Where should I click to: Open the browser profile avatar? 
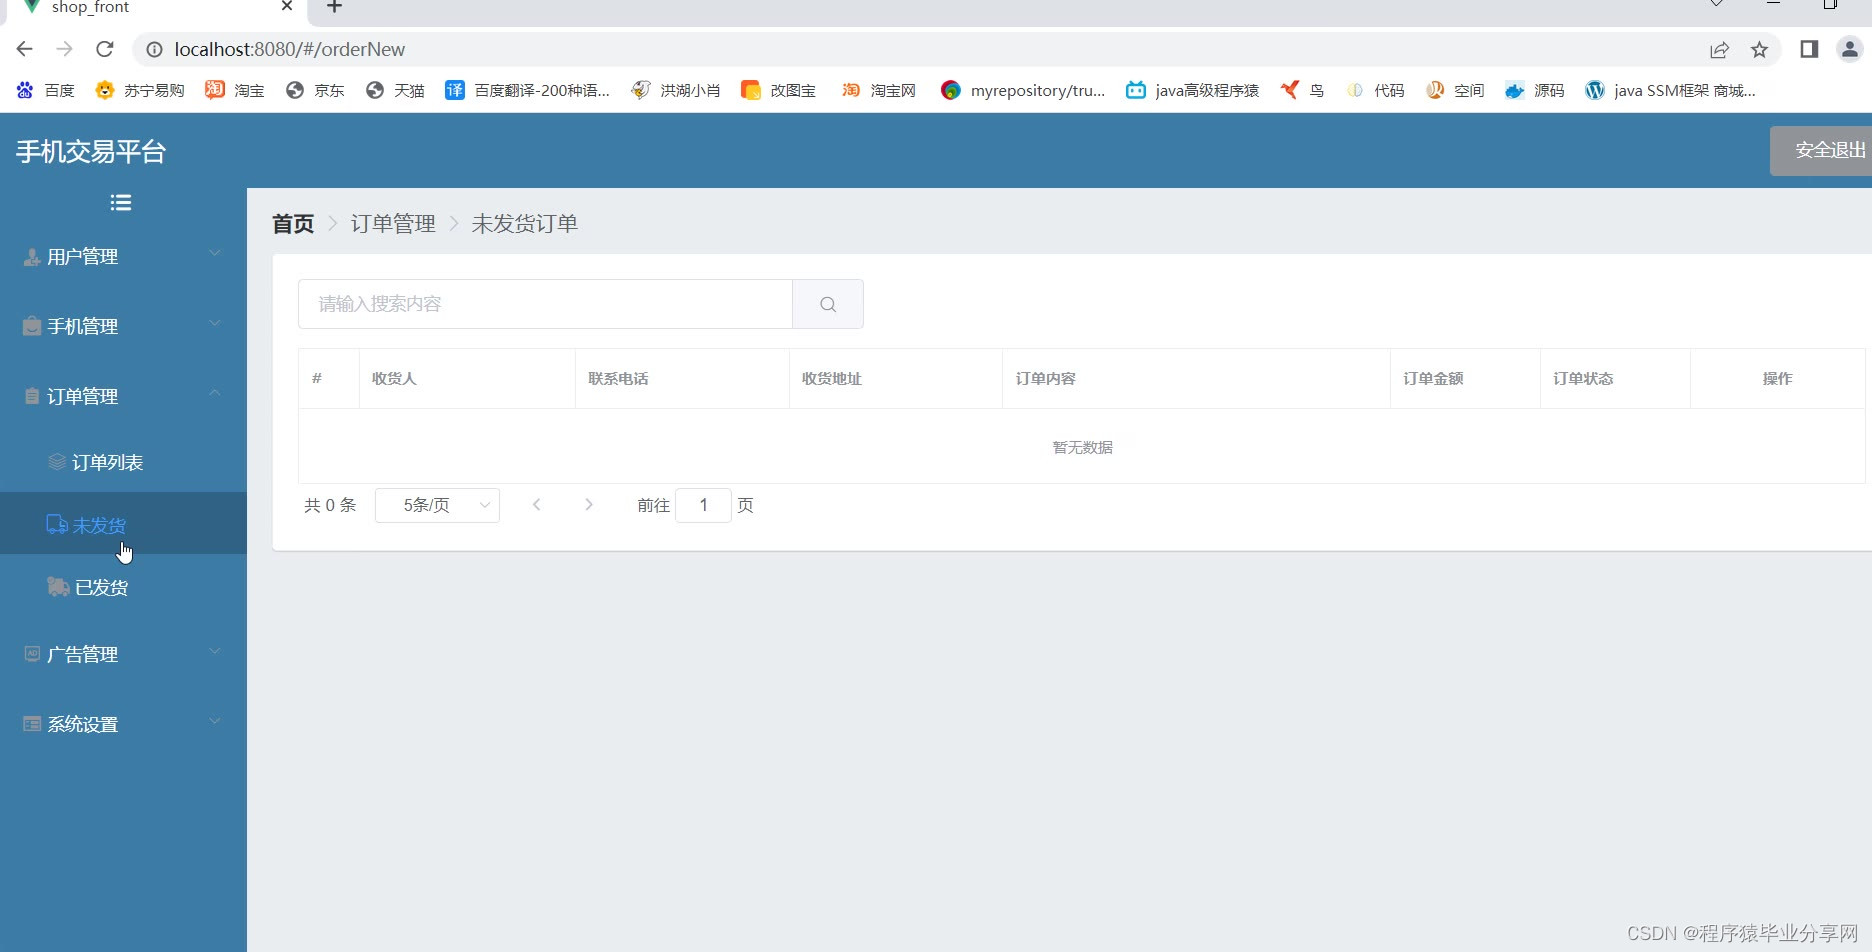[1850, 49]
